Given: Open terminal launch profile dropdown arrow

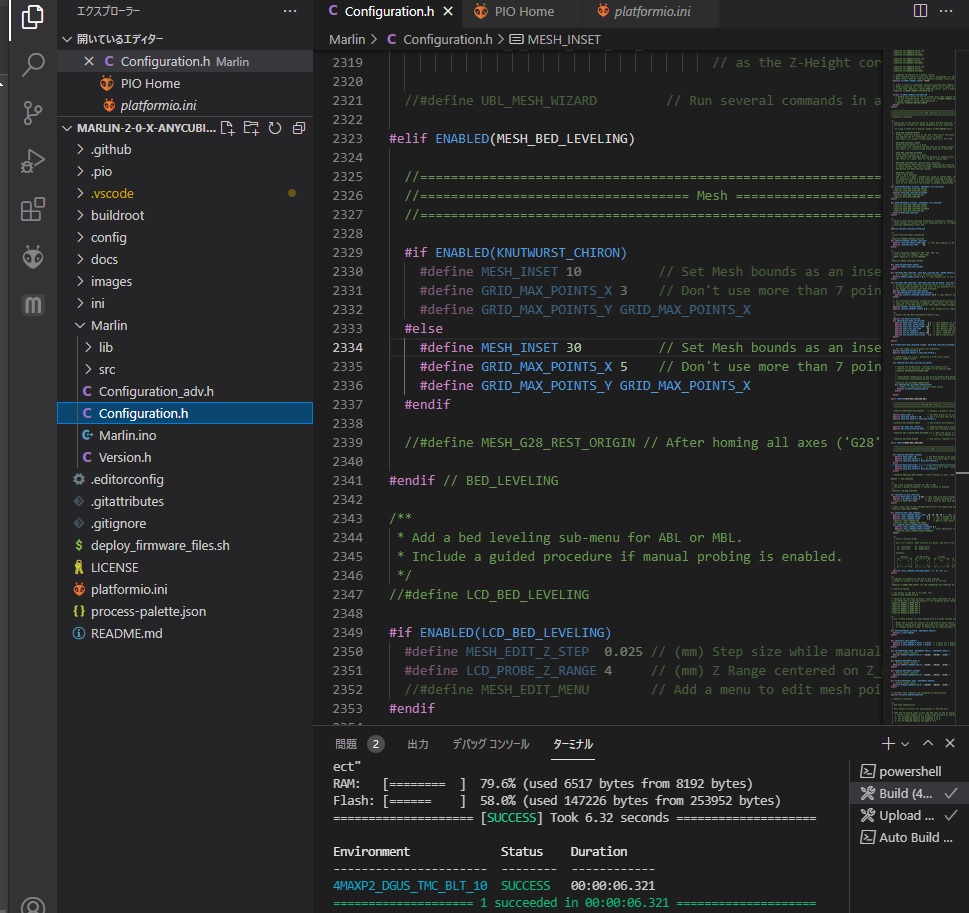Looking at the screenshot, I should [905, 744].
